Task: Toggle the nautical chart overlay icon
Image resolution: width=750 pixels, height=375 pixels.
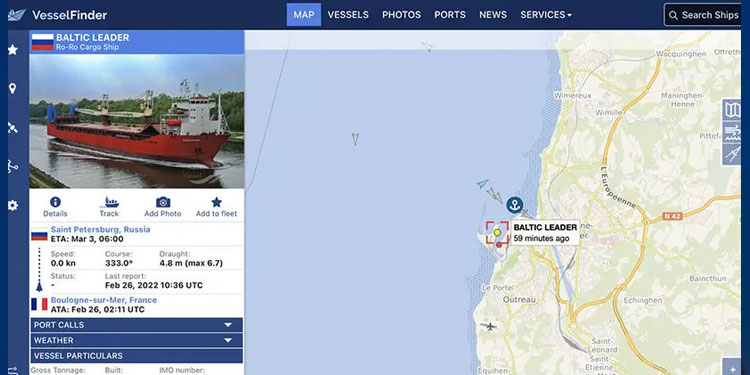Action: pos(732,132)
